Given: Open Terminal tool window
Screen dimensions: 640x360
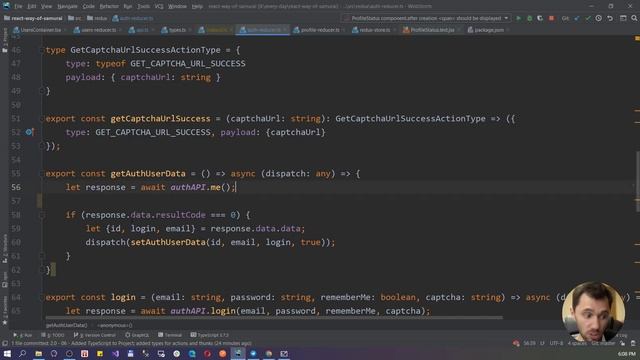Looking at the screenshot, I should [x=170, y=335].
